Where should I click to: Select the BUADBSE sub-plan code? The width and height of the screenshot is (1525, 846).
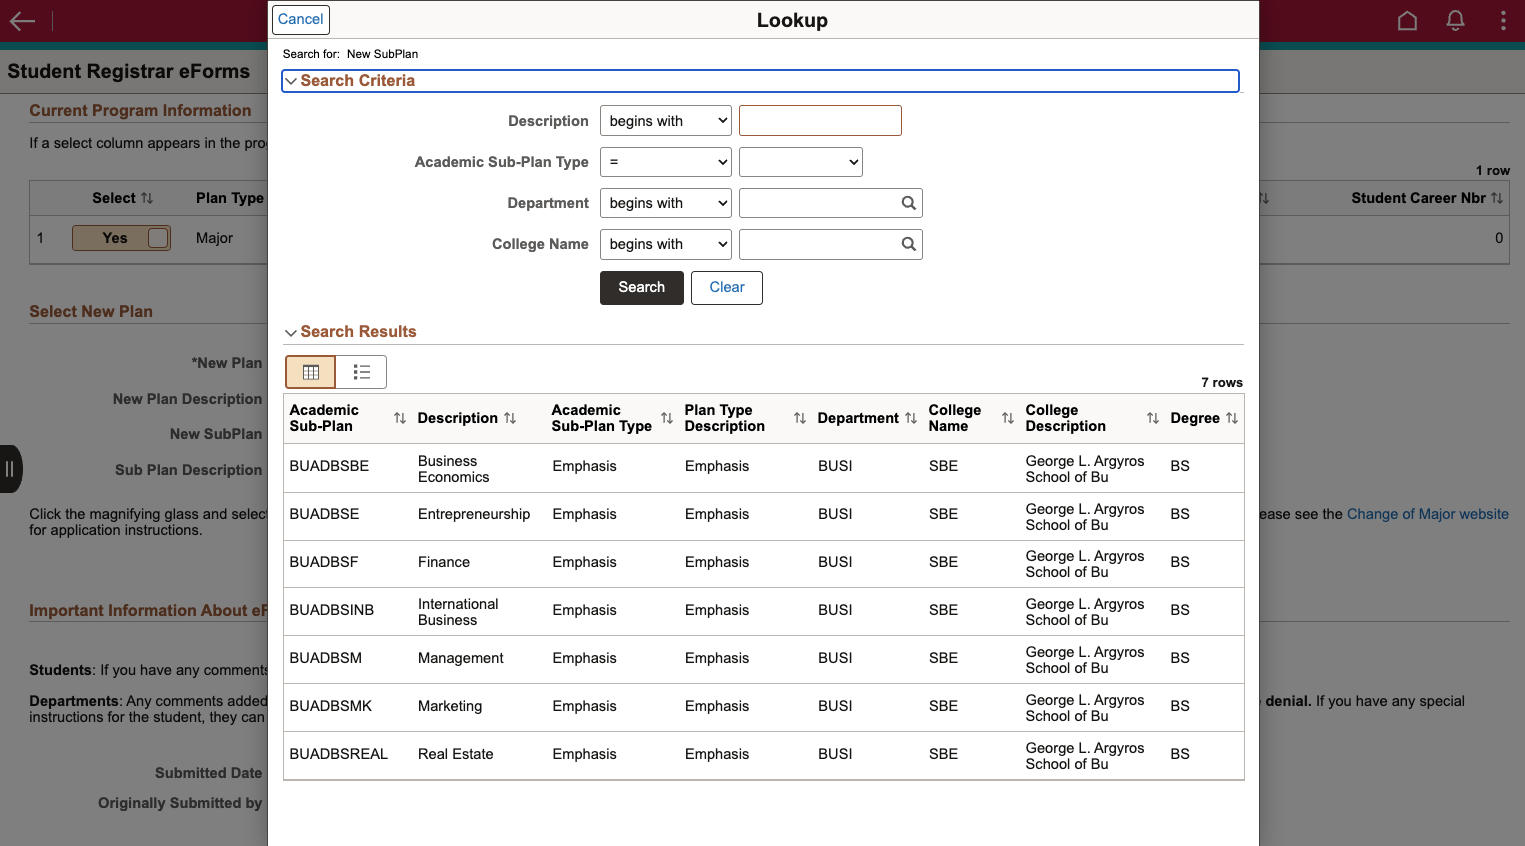tap(324, 514)
